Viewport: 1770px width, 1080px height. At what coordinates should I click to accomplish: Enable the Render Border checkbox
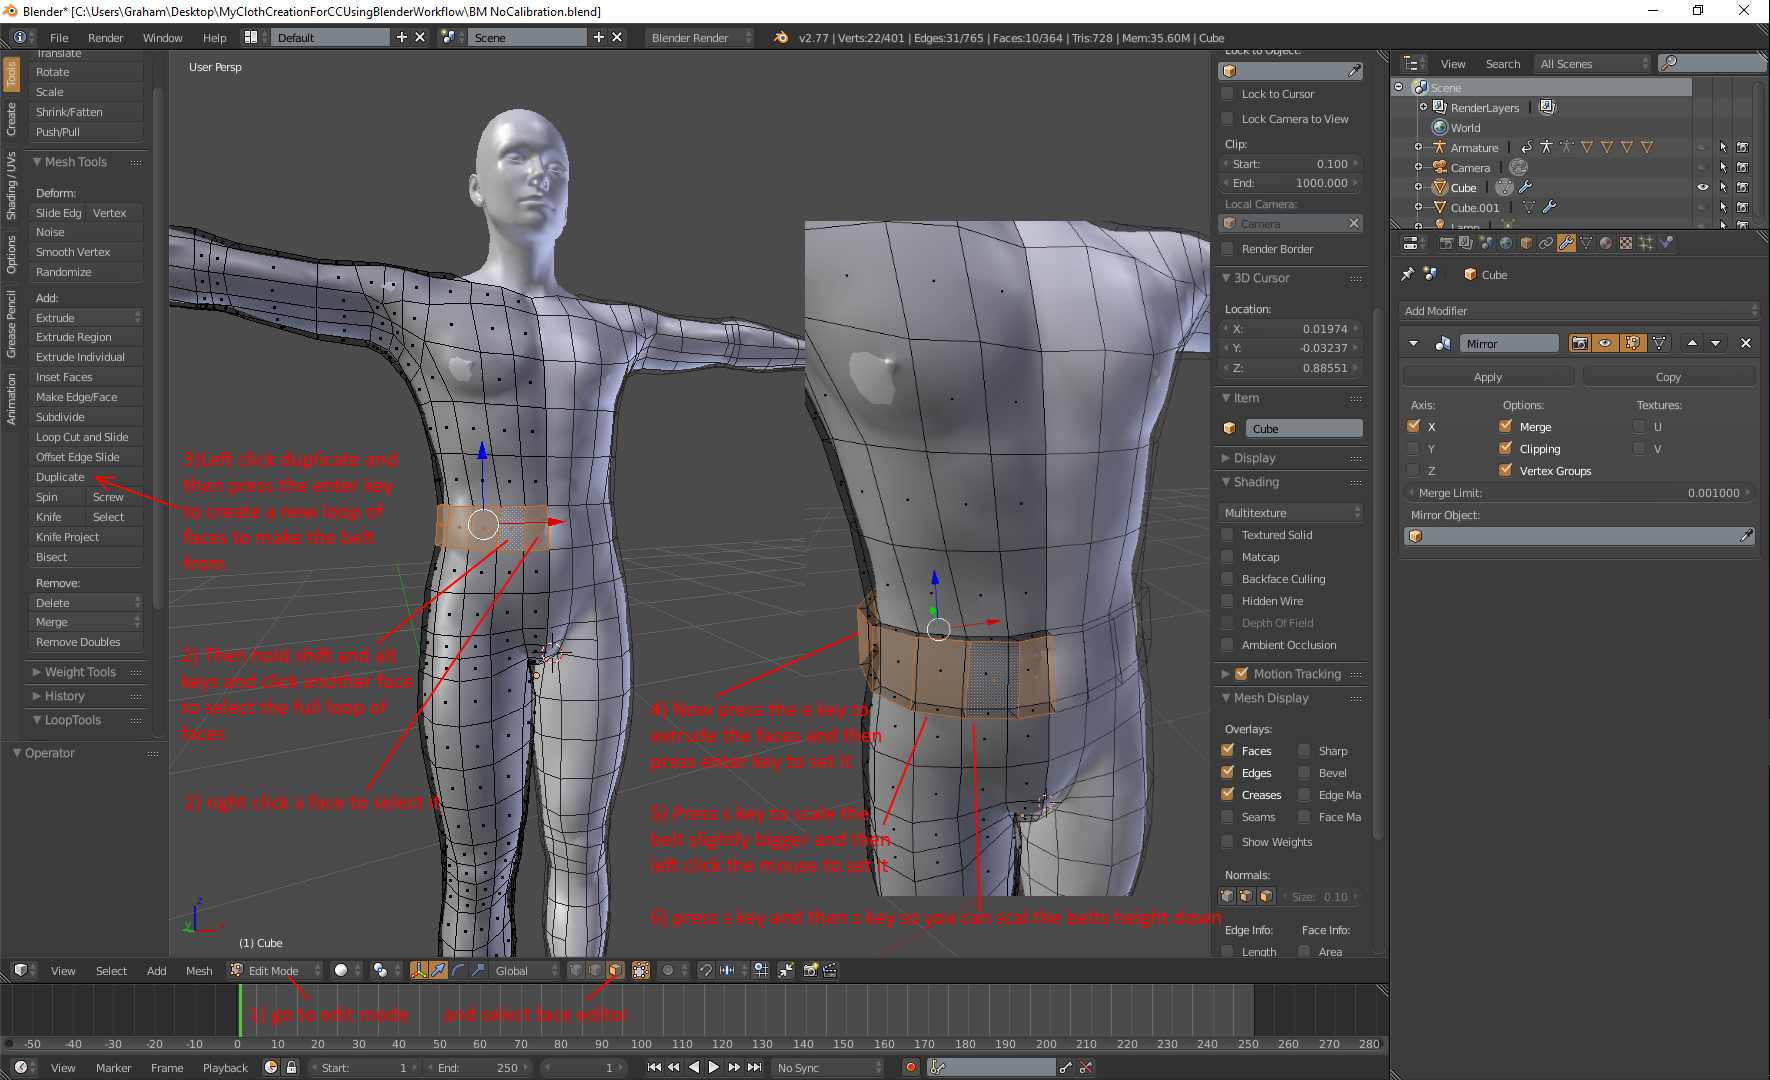click(1228, 249)
